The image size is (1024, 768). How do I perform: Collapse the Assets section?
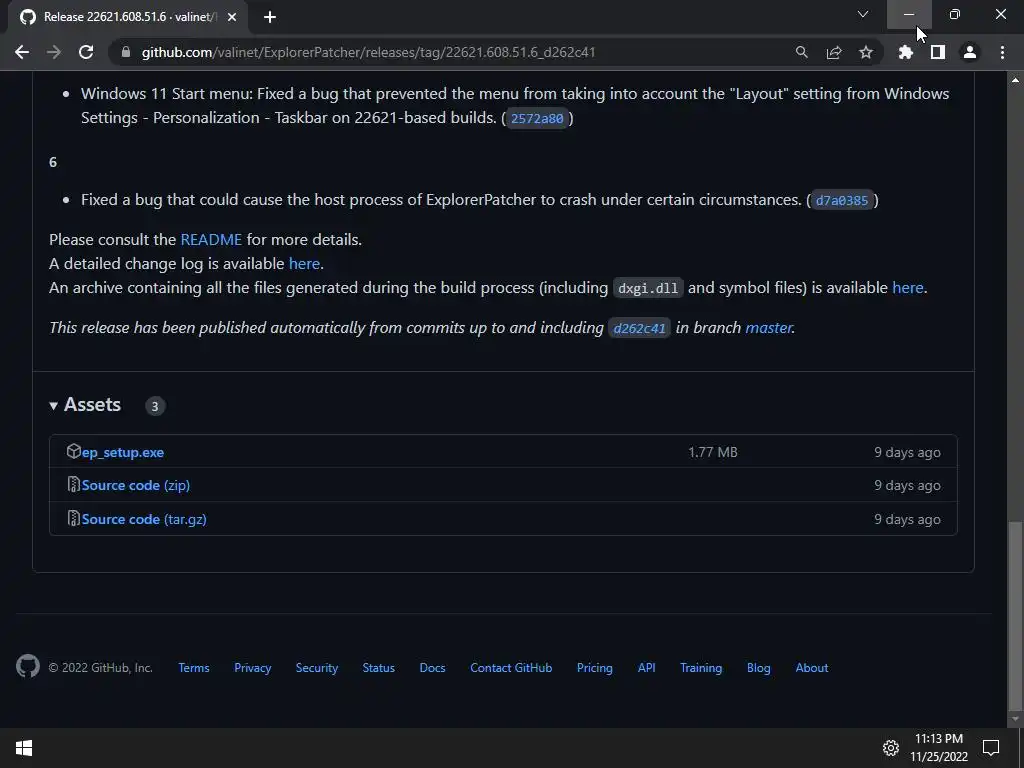pyautogui.click(x=85, y=405)
